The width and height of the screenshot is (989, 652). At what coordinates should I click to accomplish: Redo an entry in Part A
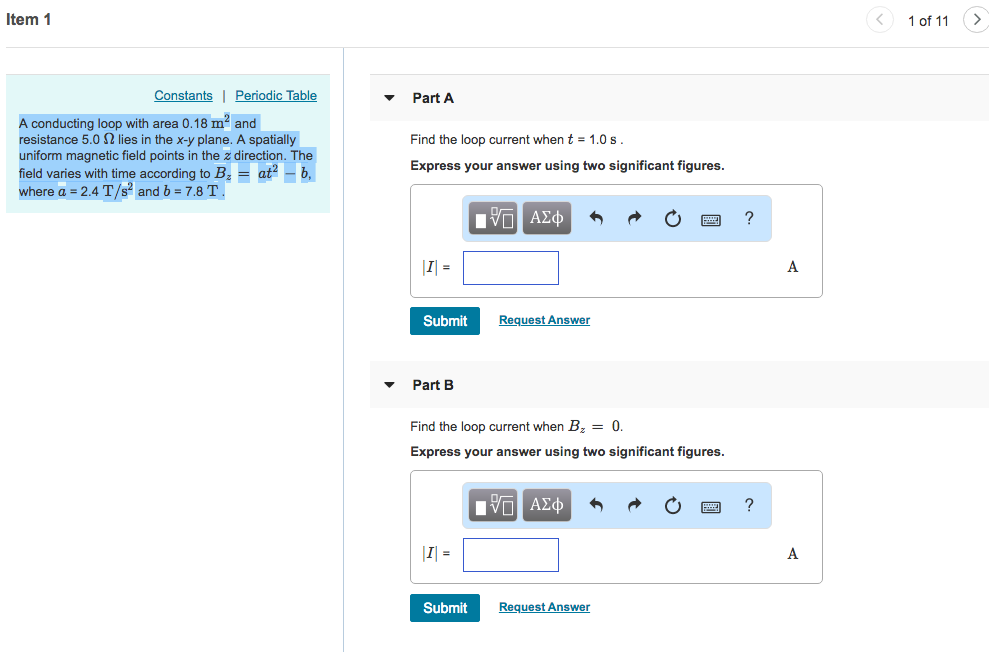click(x=634, y=218)
